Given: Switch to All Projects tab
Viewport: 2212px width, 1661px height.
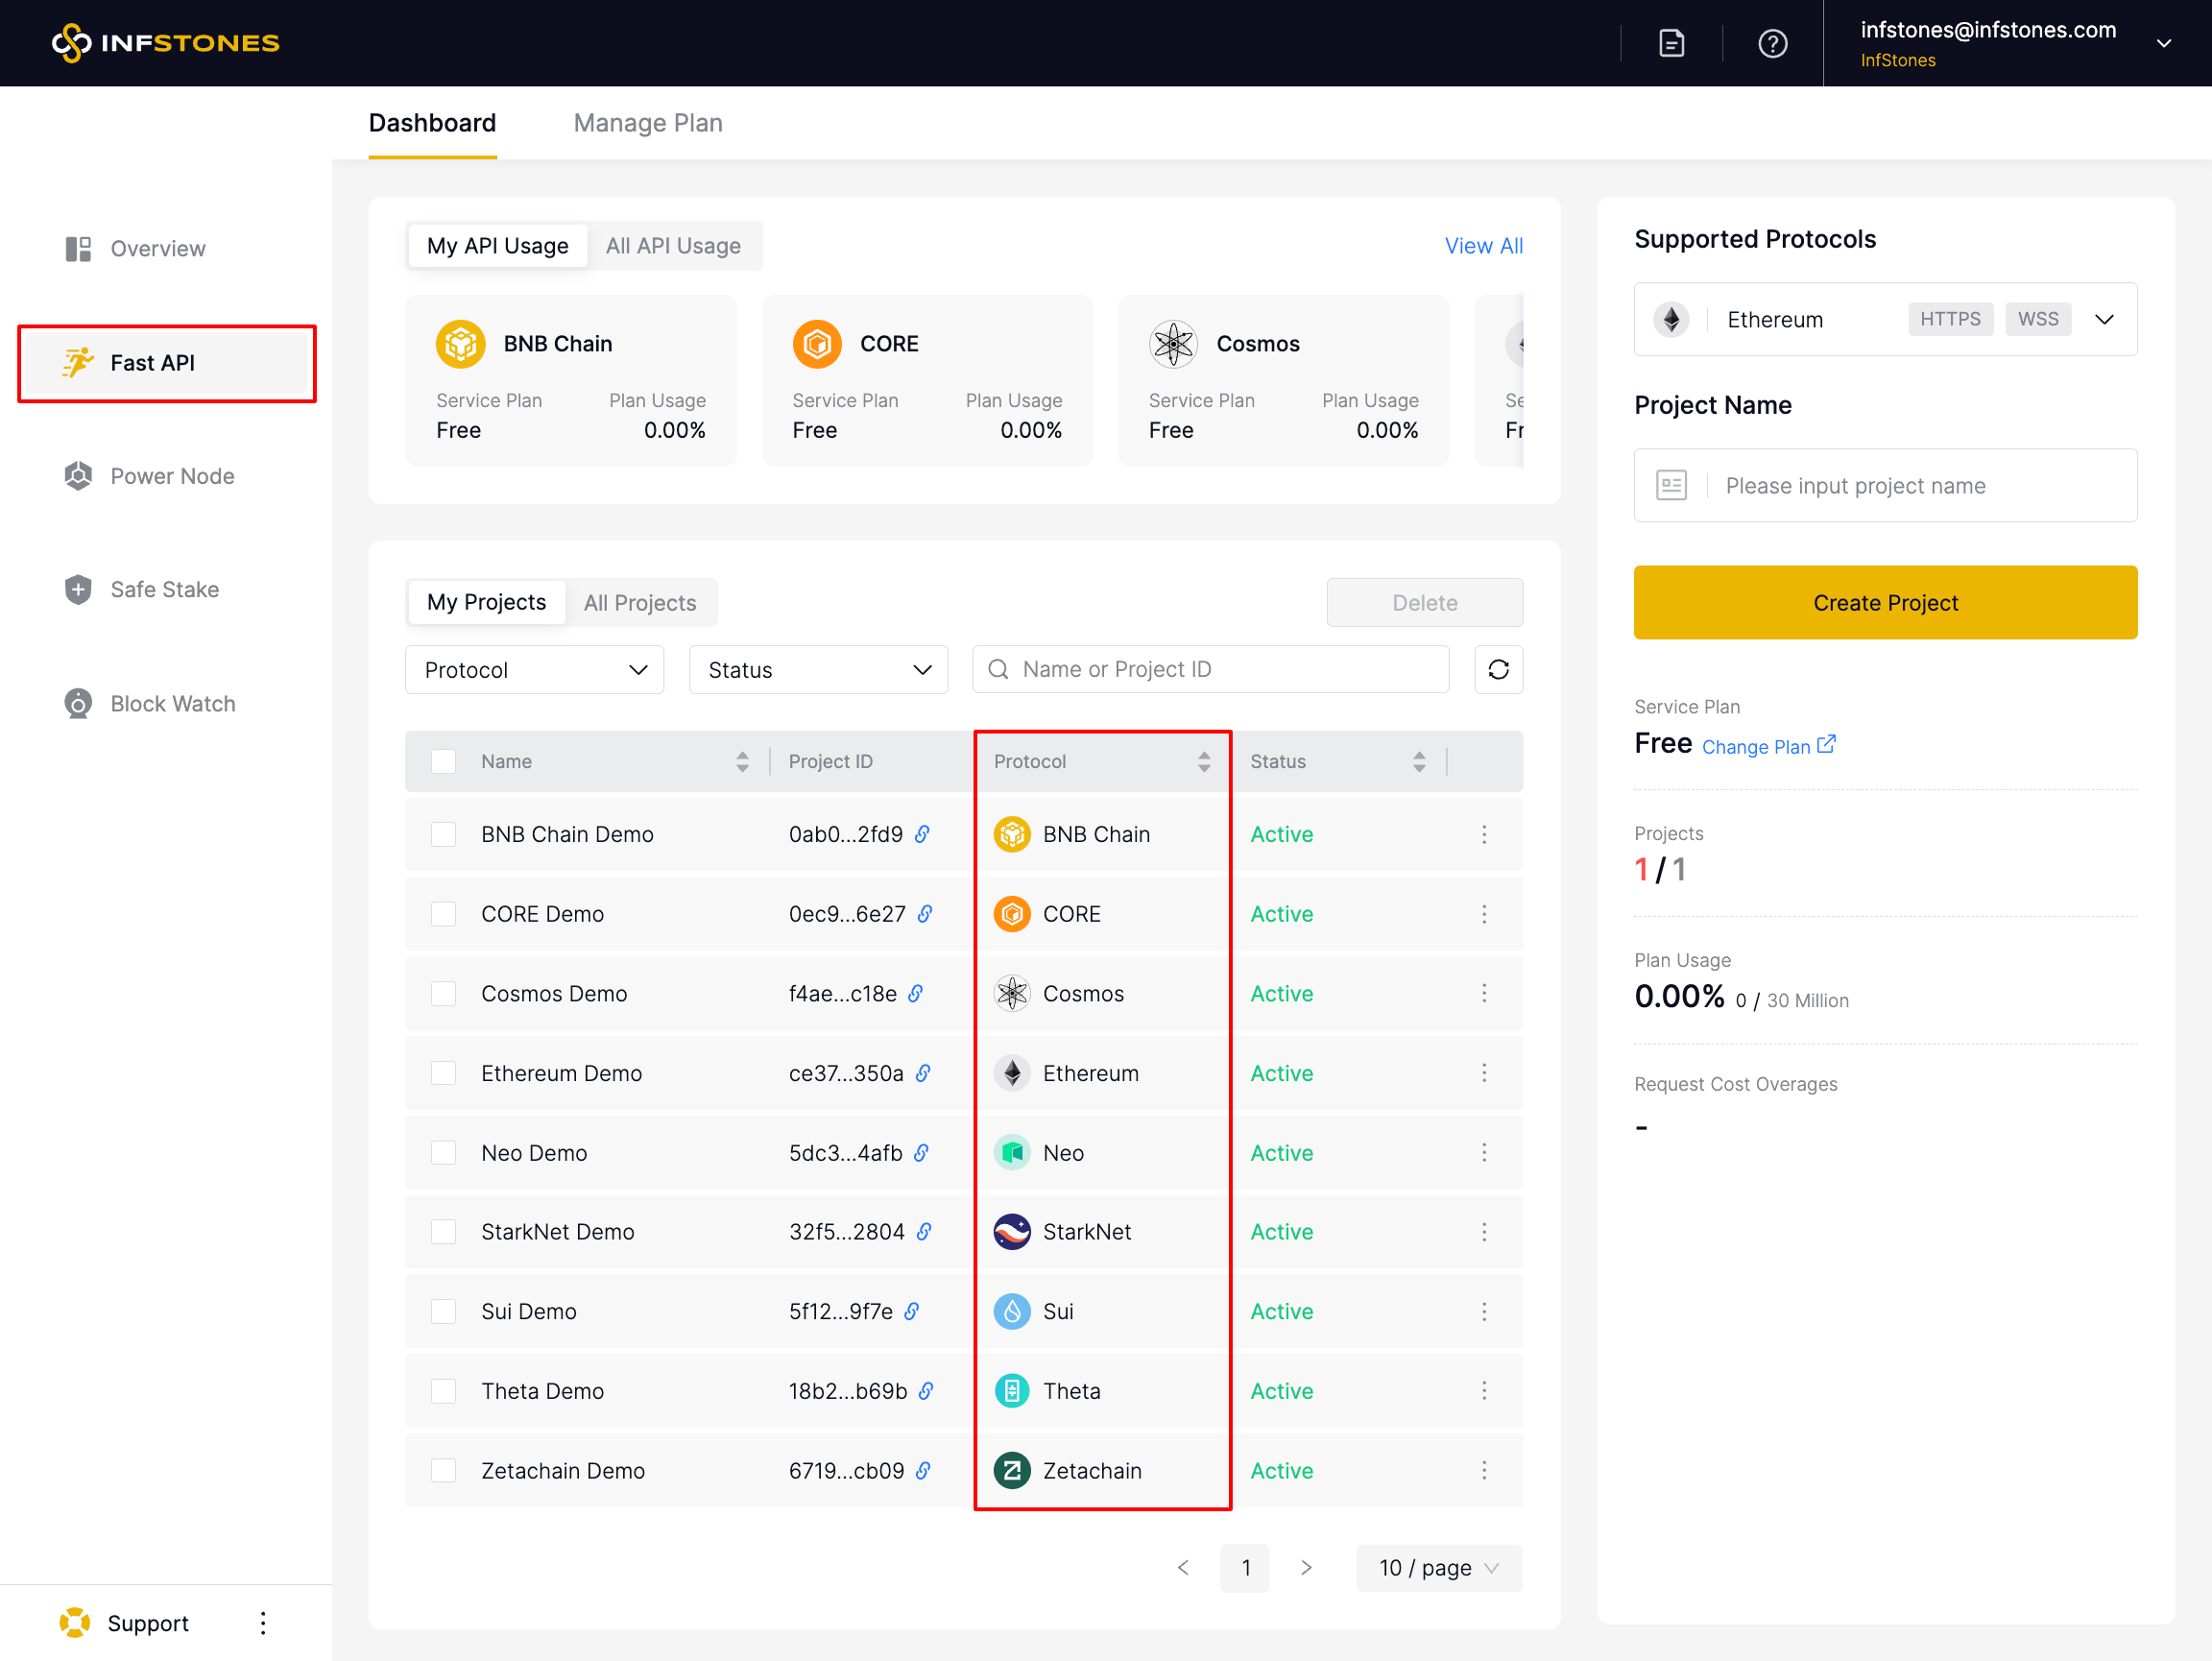Looking at the screenshot, I should [x=640, y=602].
